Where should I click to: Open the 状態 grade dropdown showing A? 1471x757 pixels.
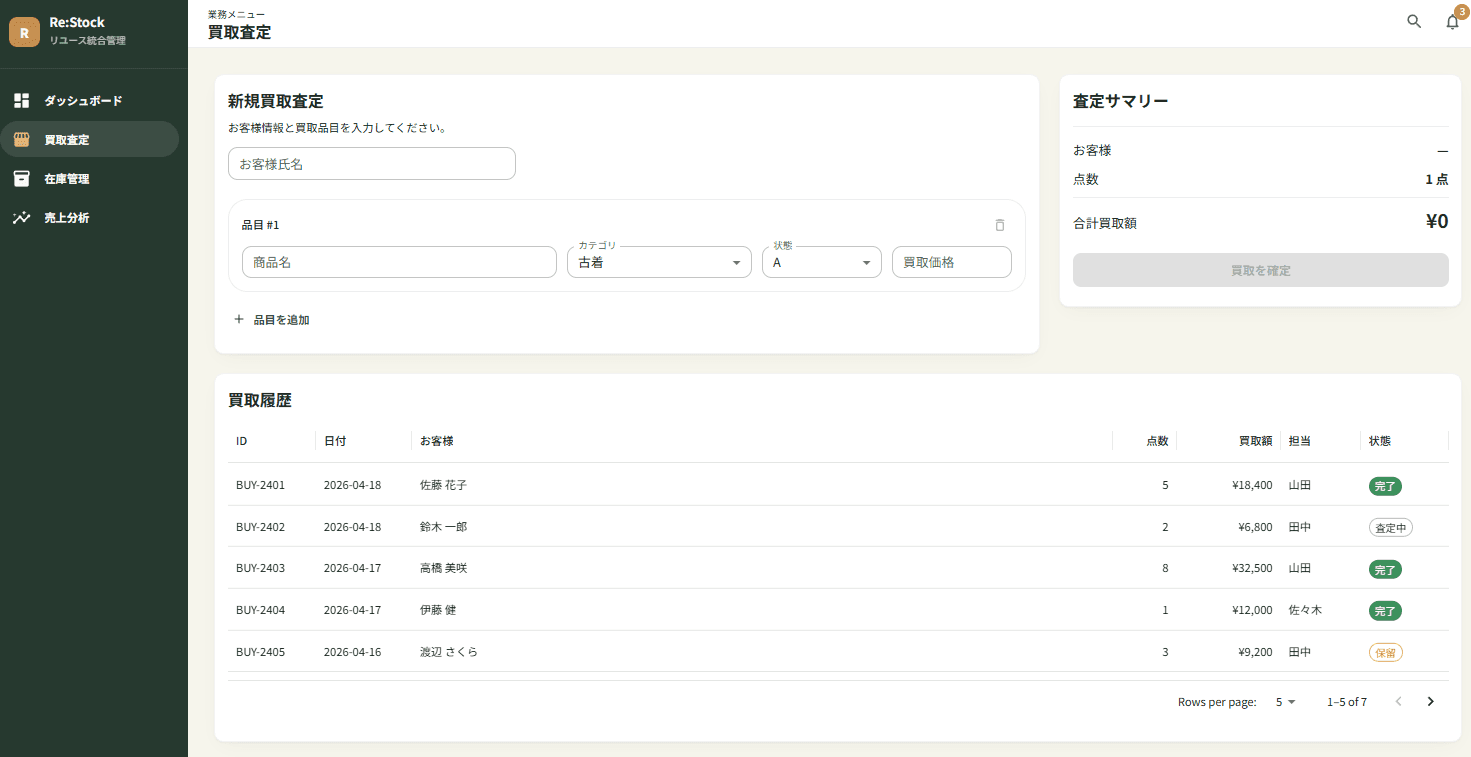click(x=822, y=262)
